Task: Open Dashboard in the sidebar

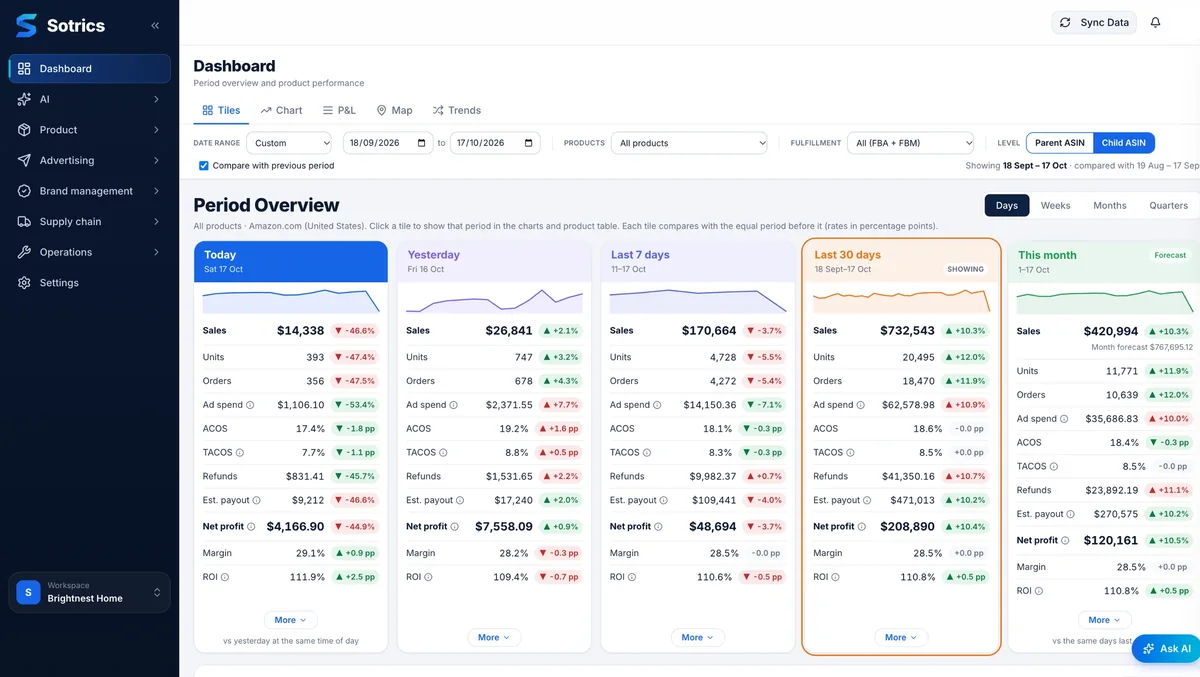Action: pos(90,68)
